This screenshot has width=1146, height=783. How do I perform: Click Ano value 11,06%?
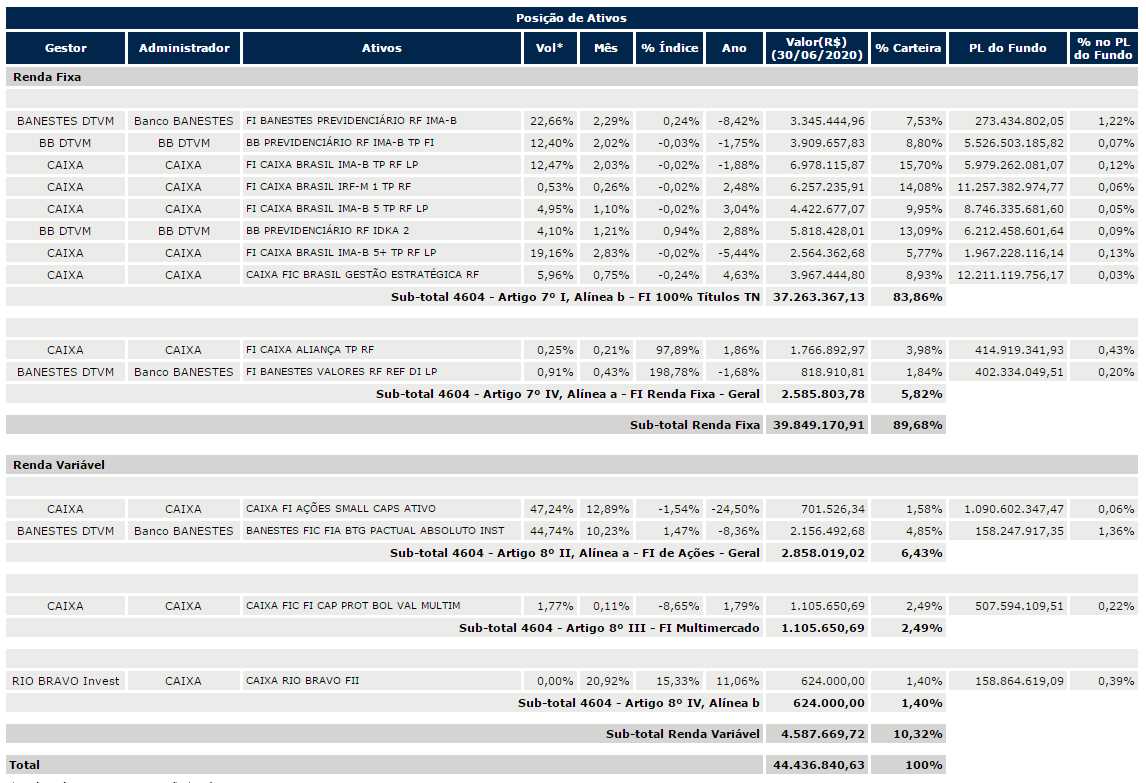pyautogui.click(x=737, y=681)
